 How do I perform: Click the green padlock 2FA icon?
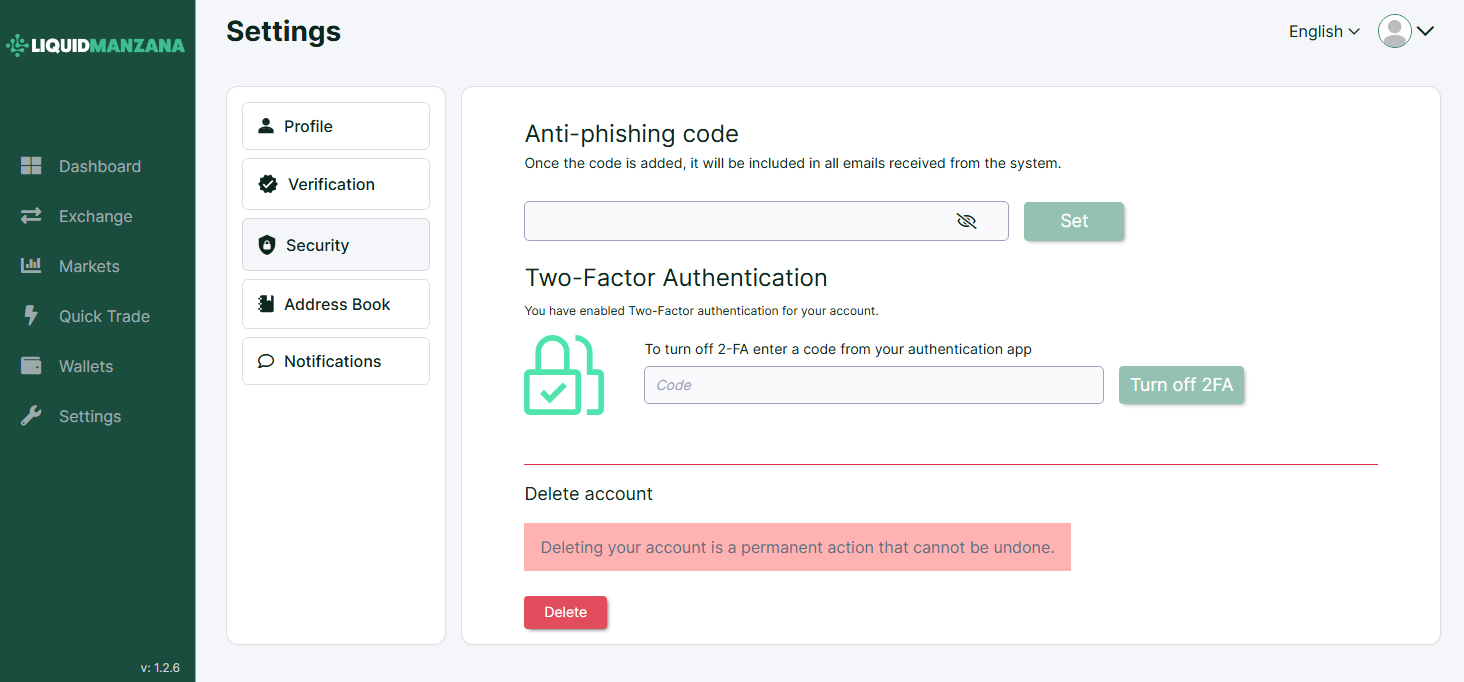[564, 375]
